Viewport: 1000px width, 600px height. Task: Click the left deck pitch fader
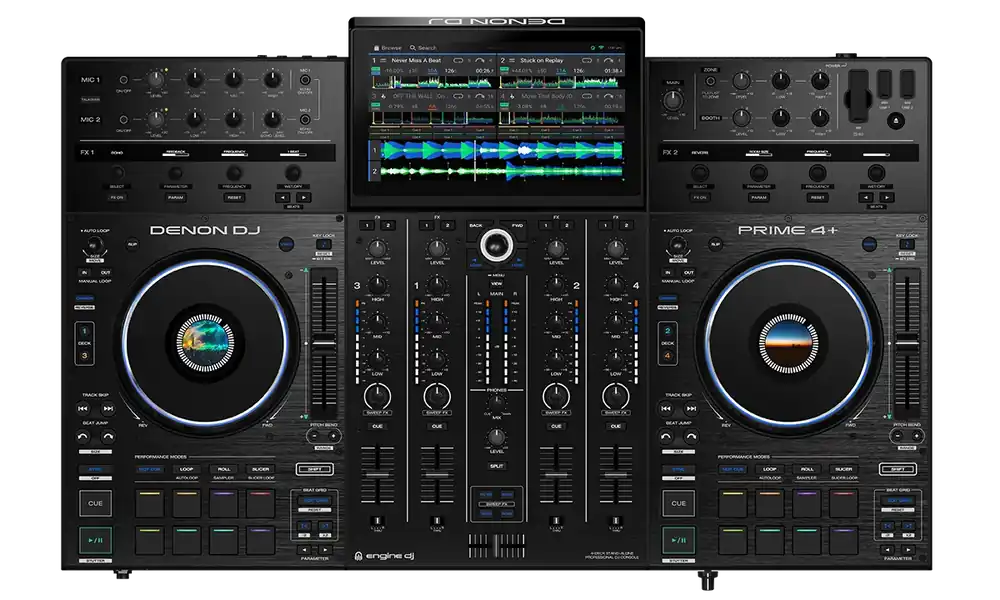click(x=324, y=343)
